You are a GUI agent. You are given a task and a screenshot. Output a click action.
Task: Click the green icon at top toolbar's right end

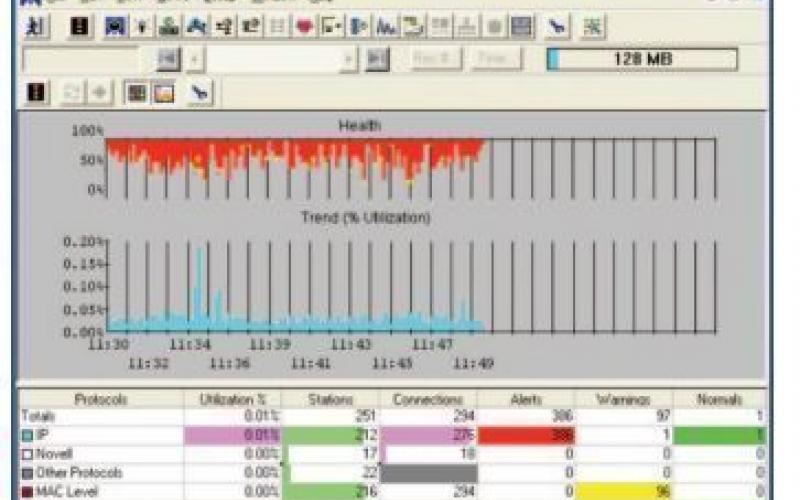(x=593, y=27)
